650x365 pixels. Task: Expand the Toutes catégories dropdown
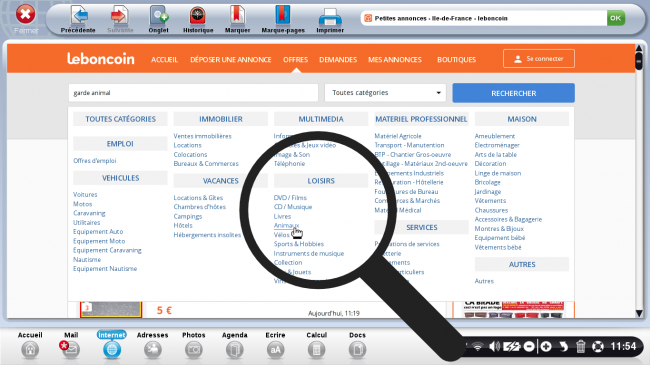click(x=385, y=93)
